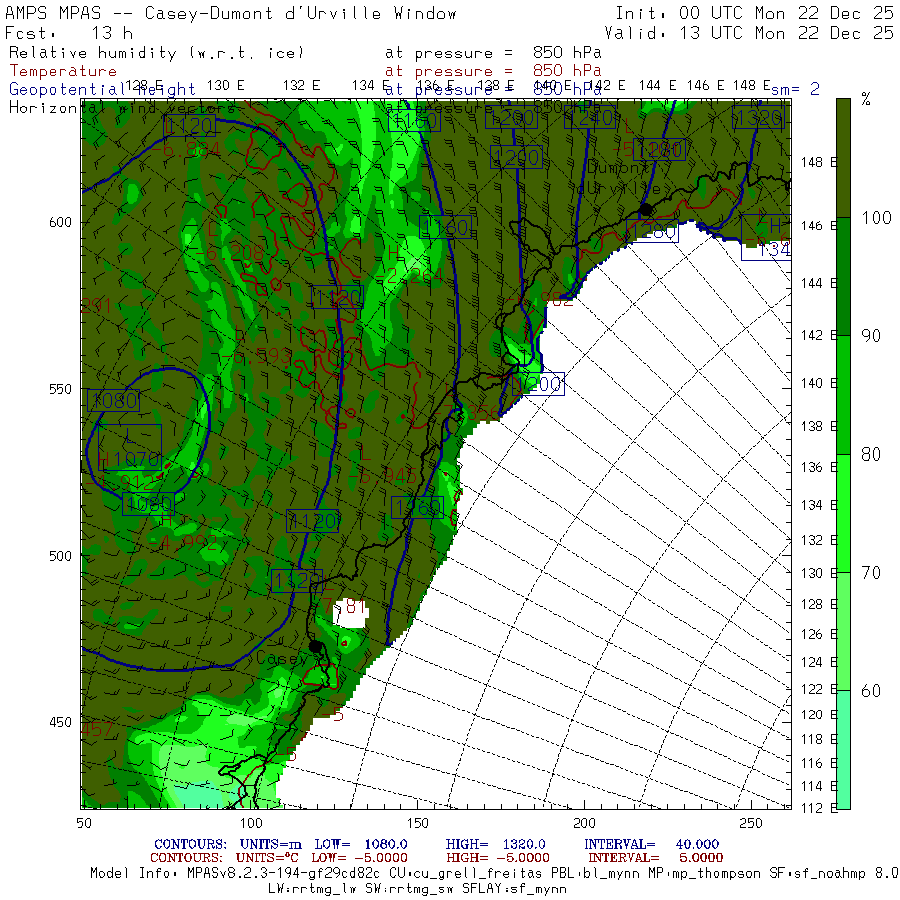This screenshot has width=900, height=900.
Task: Click the left axis tick label '450'
Action: click(60, 723)
